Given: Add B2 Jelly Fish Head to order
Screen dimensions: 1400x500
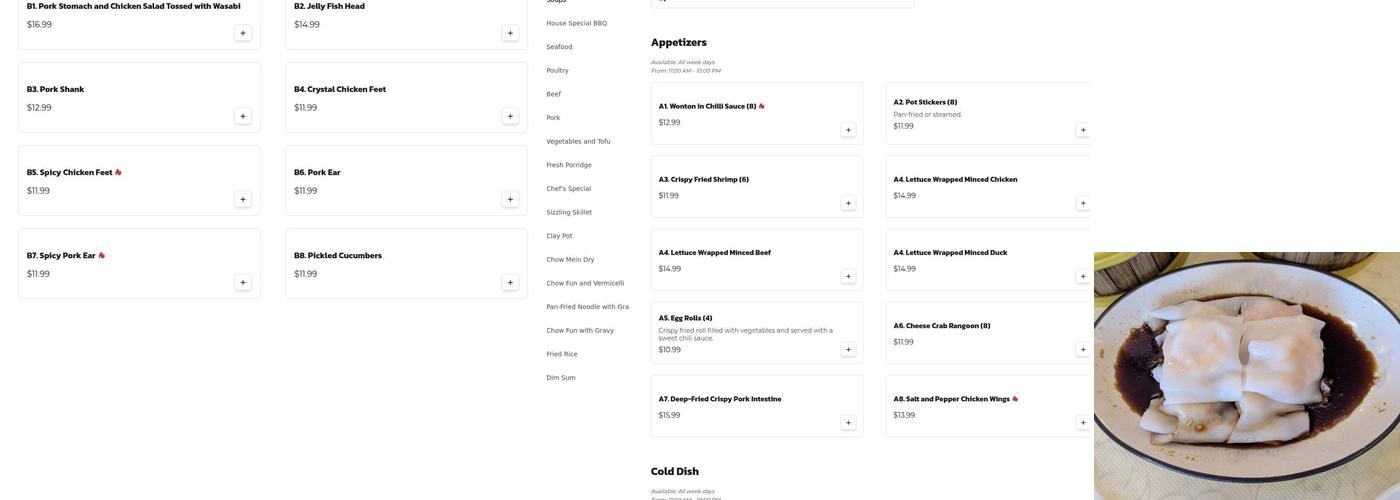Looking at the screenshot, I should point(510,33).
